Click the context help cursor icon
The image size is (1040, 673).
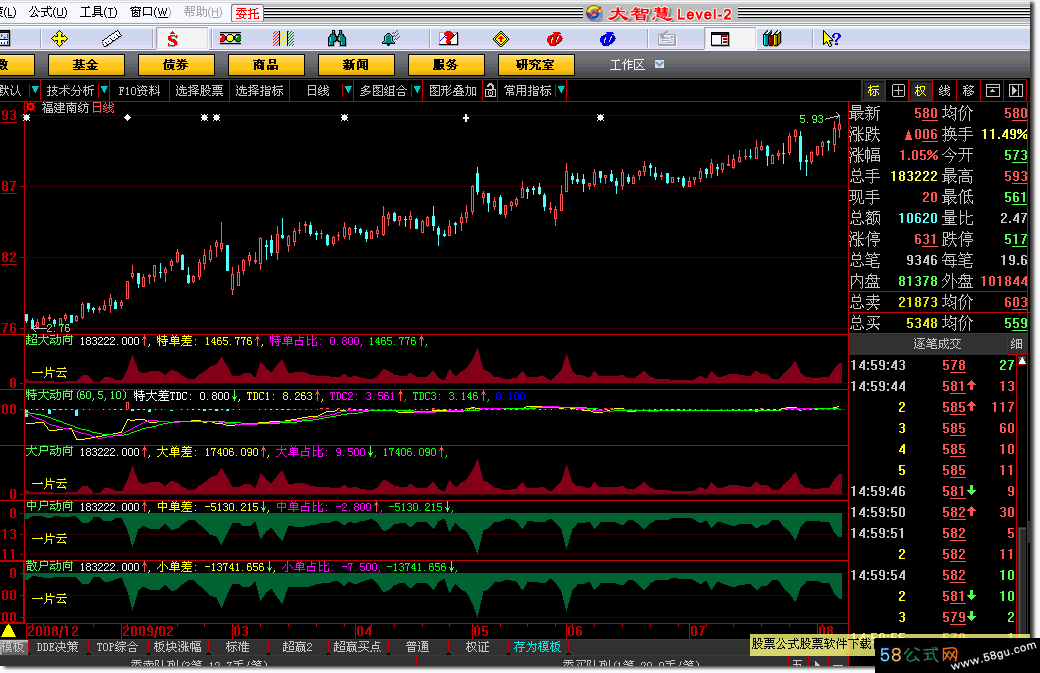tap(830, 39)
